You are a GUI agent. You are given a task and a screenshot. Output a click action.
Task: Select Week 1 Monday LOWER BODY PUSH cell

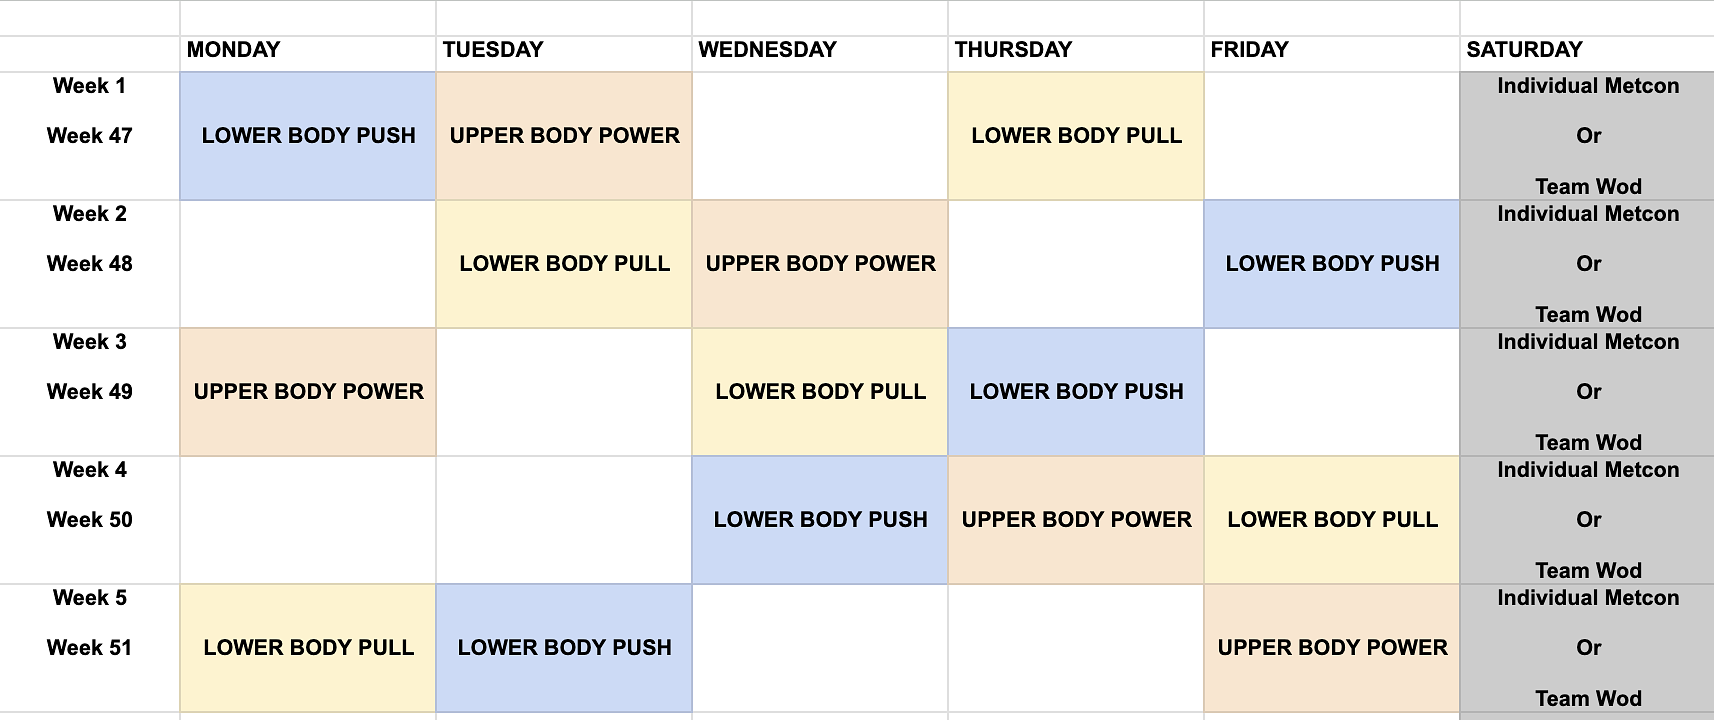click(308, 136)
